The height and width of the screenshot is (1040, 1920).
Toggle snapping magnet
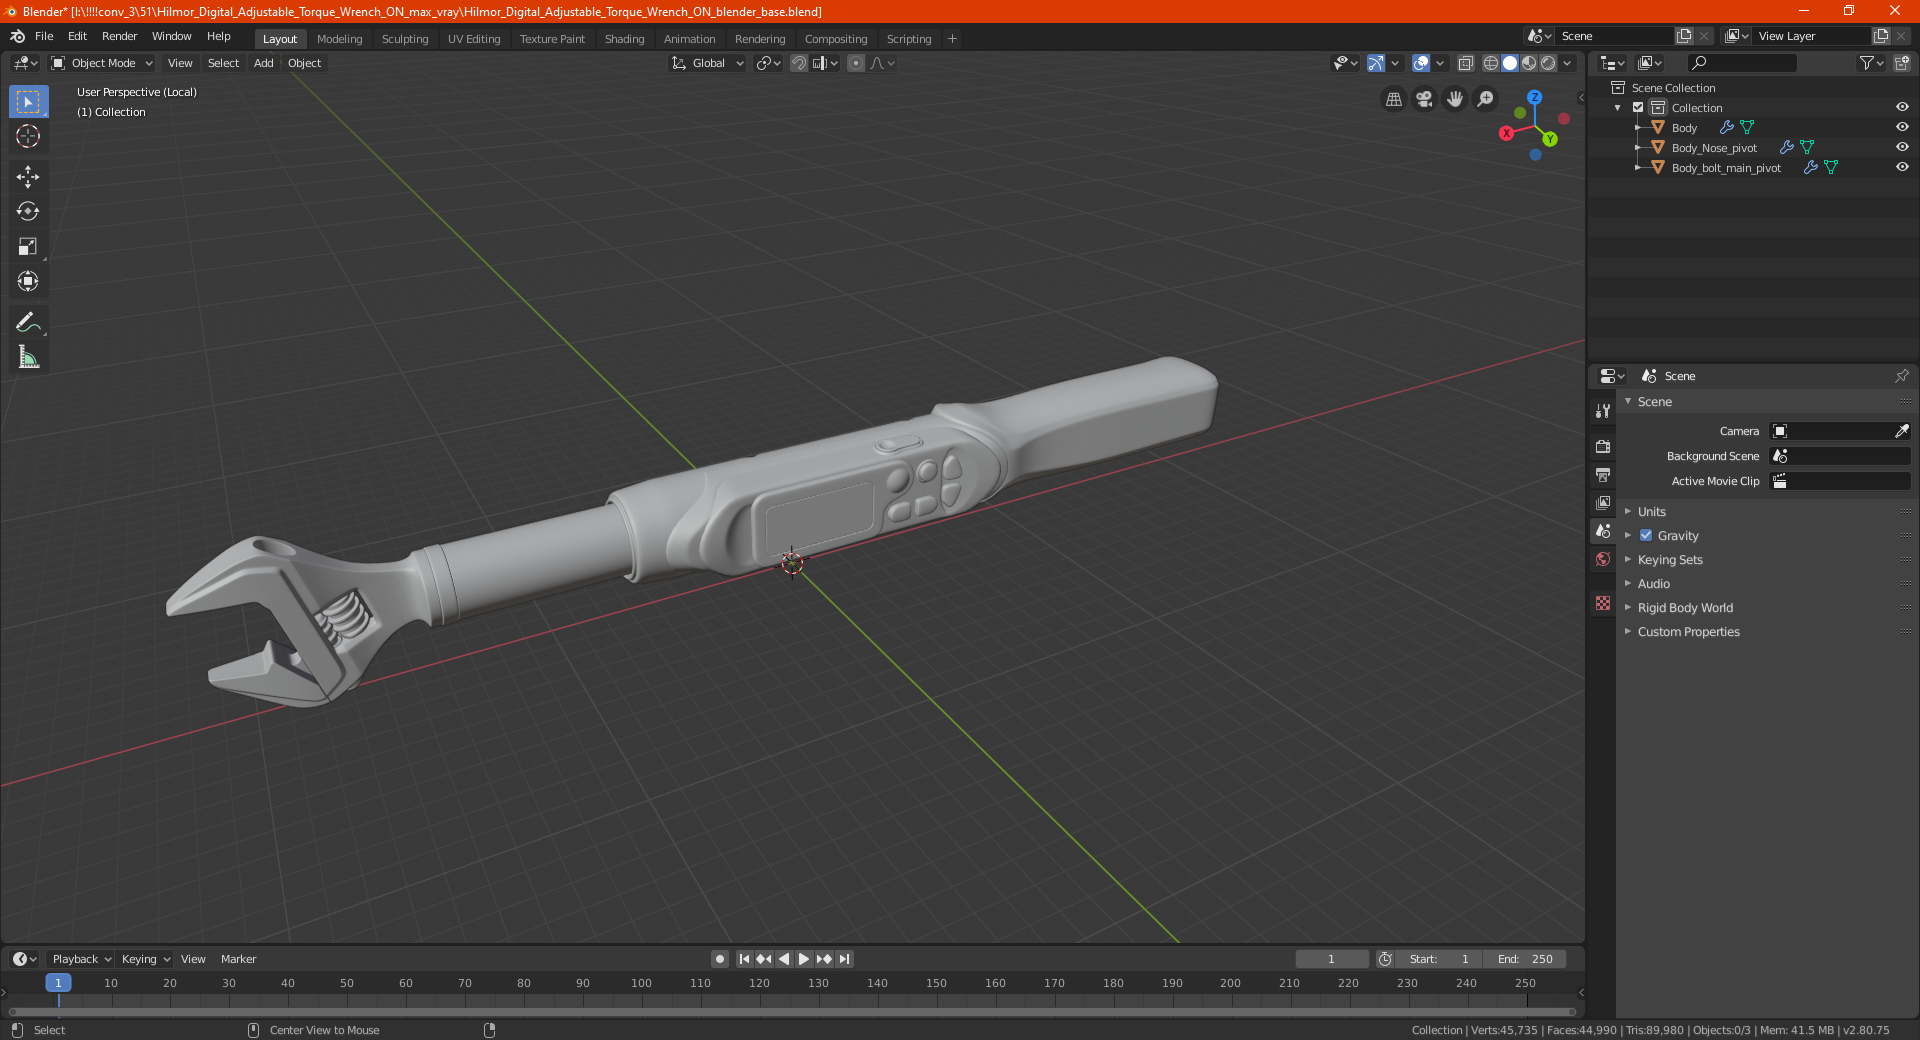tap(799, 63)
